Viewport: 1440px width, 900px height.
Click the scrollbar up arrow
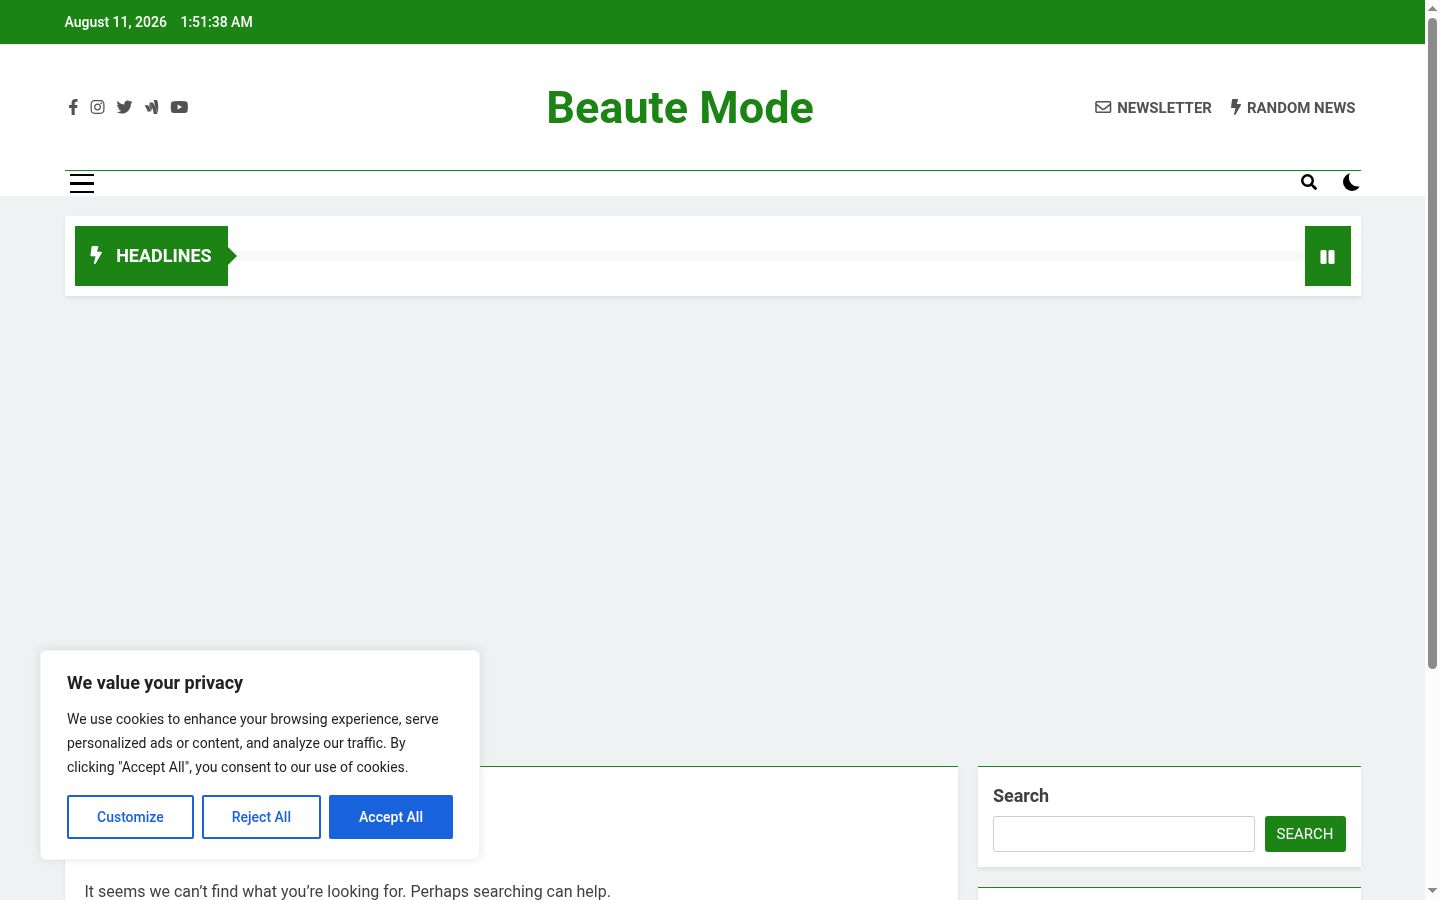[x=1432, y=7]
